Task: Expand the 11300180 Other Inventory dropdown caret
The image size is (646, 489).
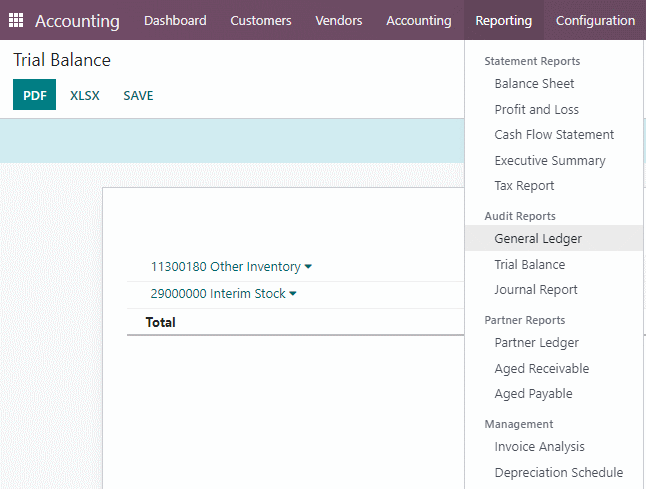Action: coord(308,267)
